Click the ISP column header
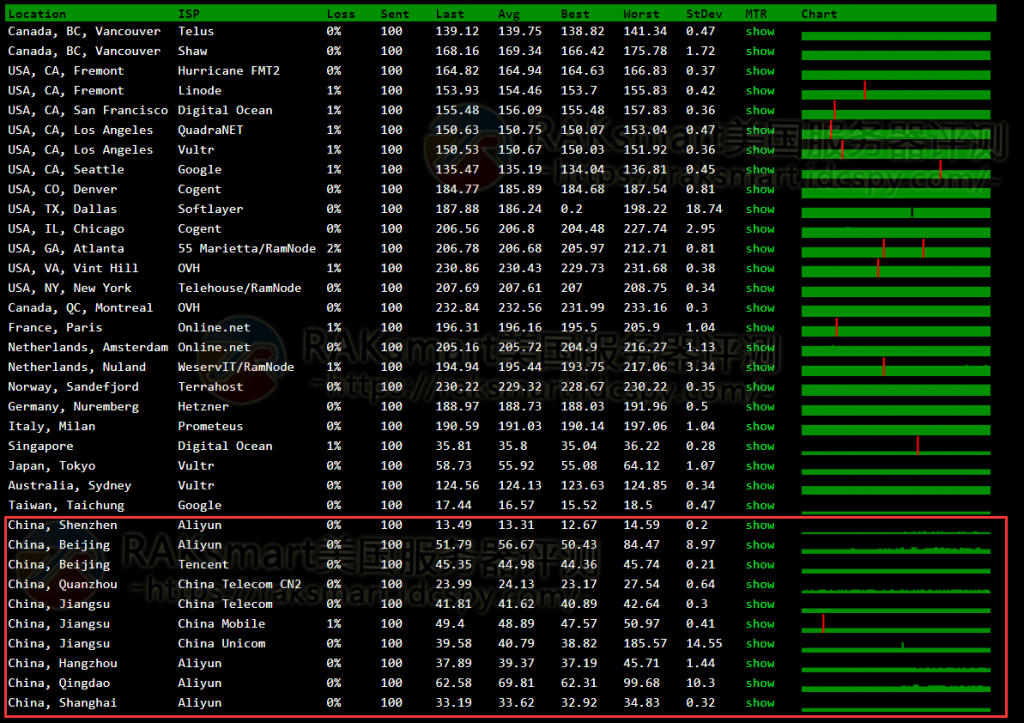 (x=188, y=14)
